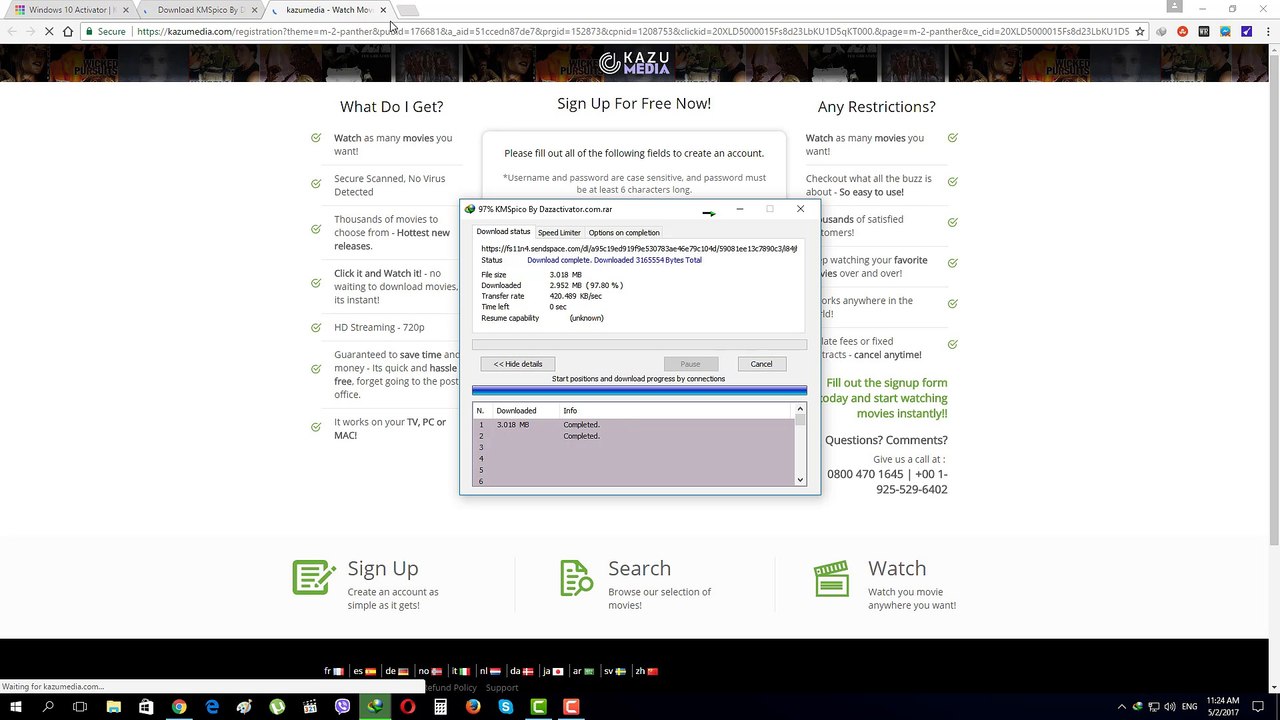Viewport: 1280px width, 720px height.
Task: Click the Watch clapperboard icon
Action: click(x=832, y=578)
